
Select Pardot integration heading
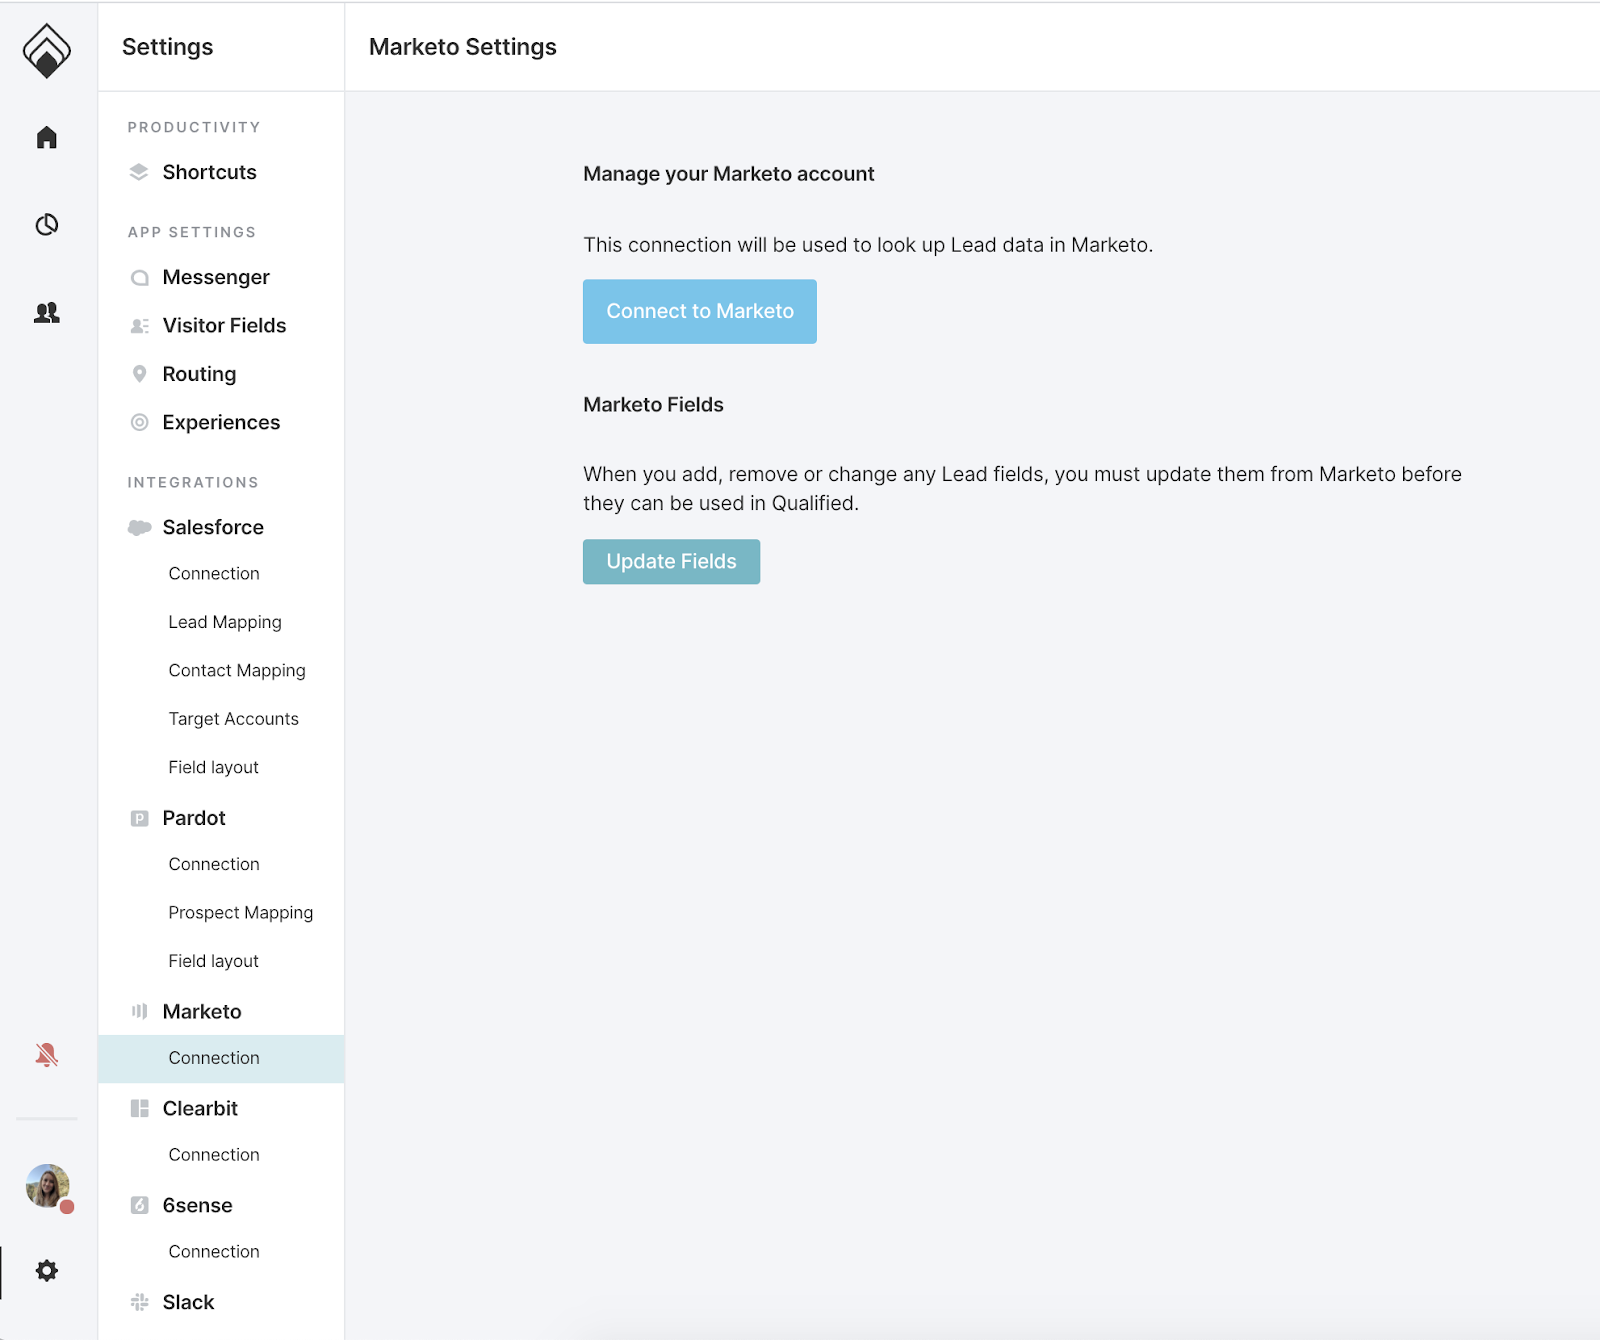pyautogui.click(x=194, y=818)
